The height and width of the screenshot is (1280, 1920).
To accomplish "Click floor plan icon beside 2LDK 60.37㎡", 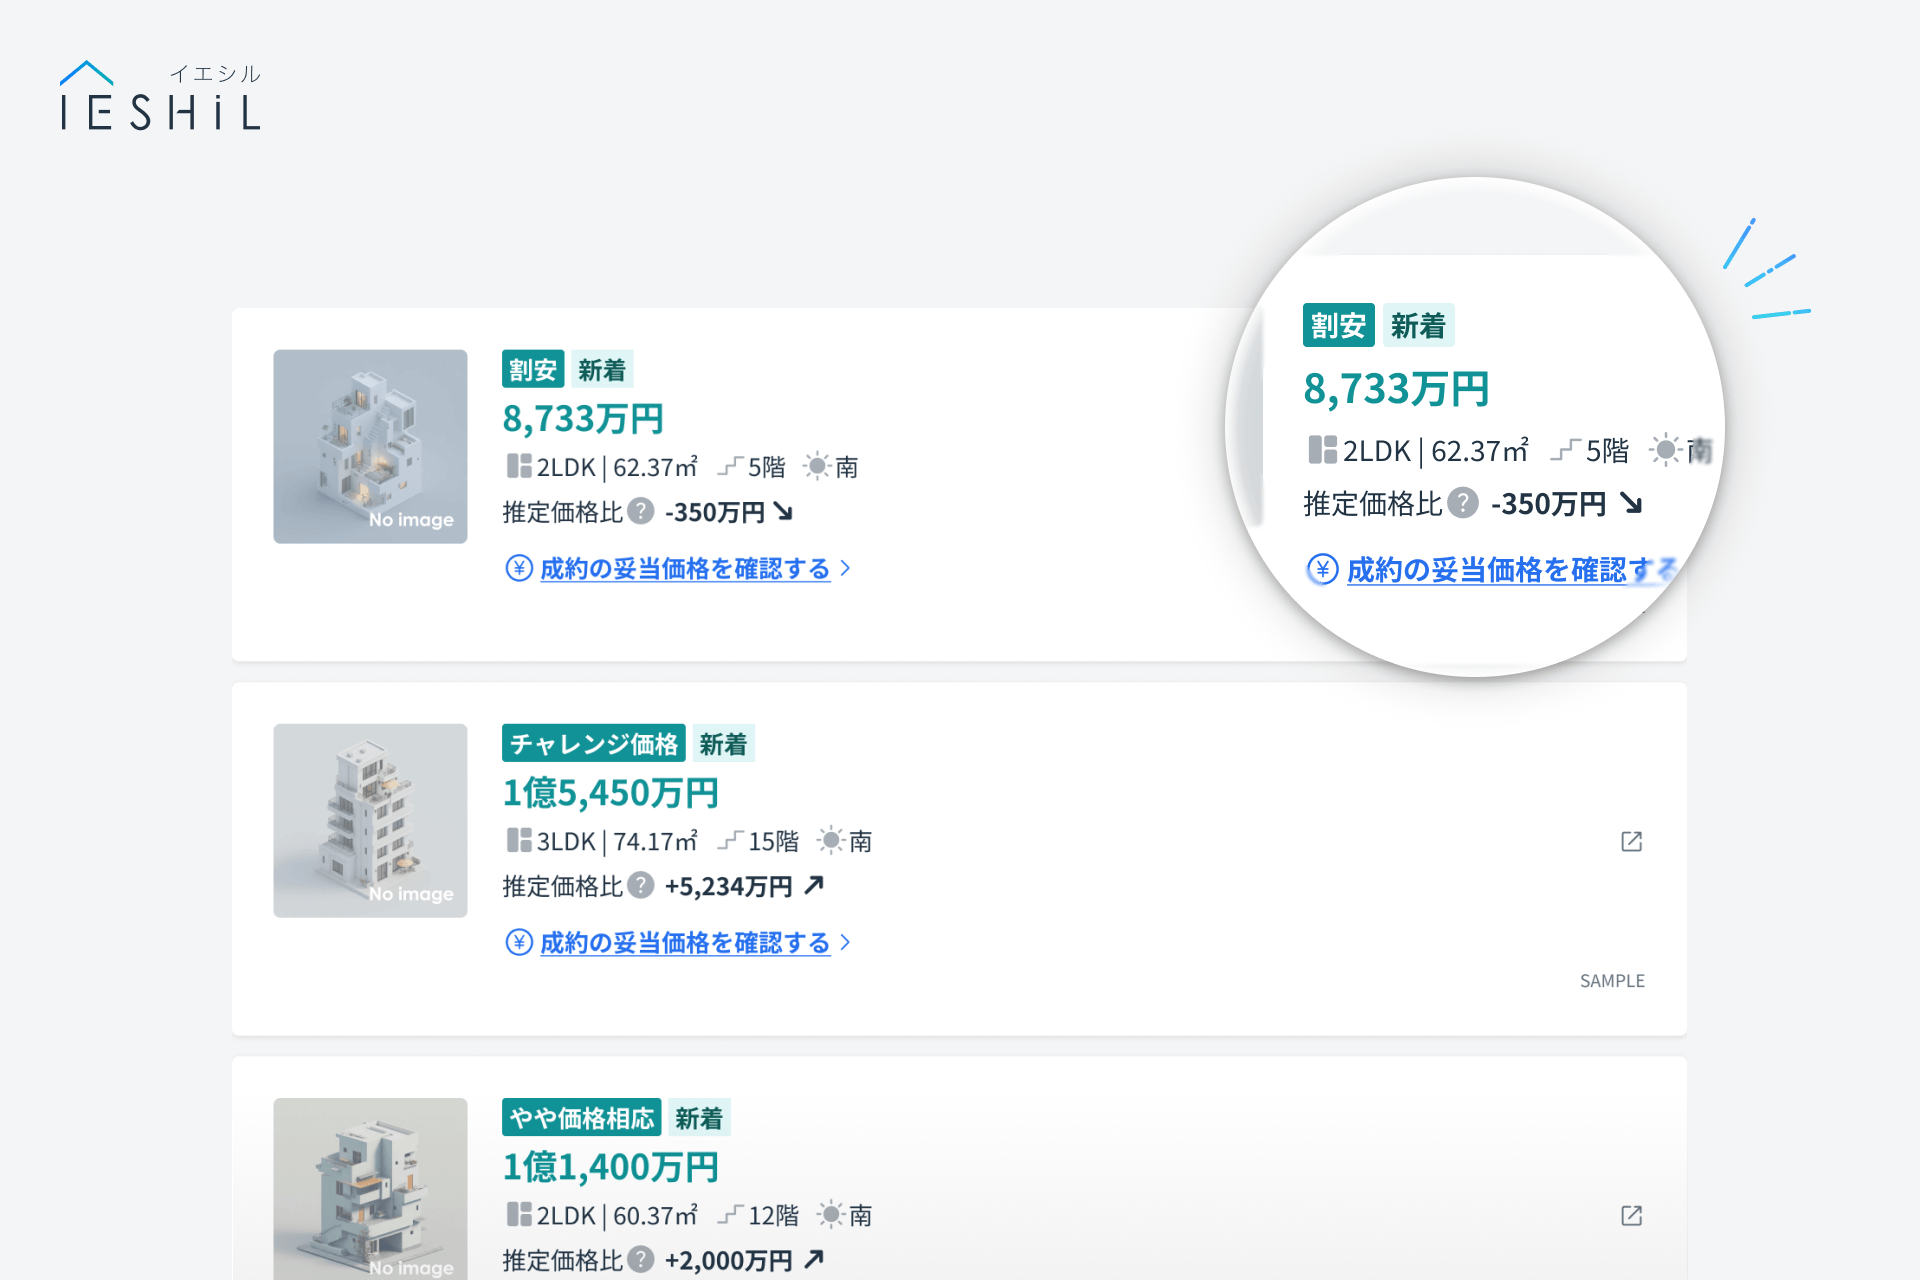I will click(518, 1214).
